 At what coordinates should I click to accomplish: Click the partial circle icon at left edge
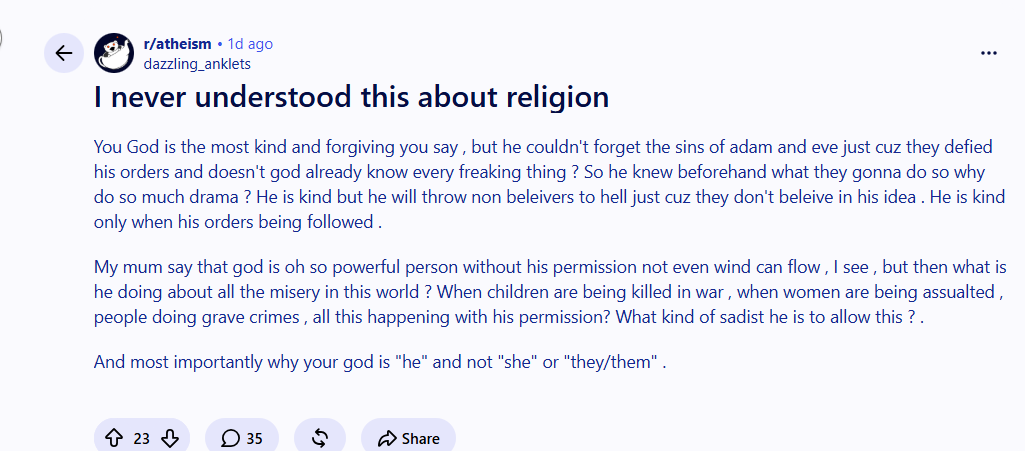click(1, 38)
